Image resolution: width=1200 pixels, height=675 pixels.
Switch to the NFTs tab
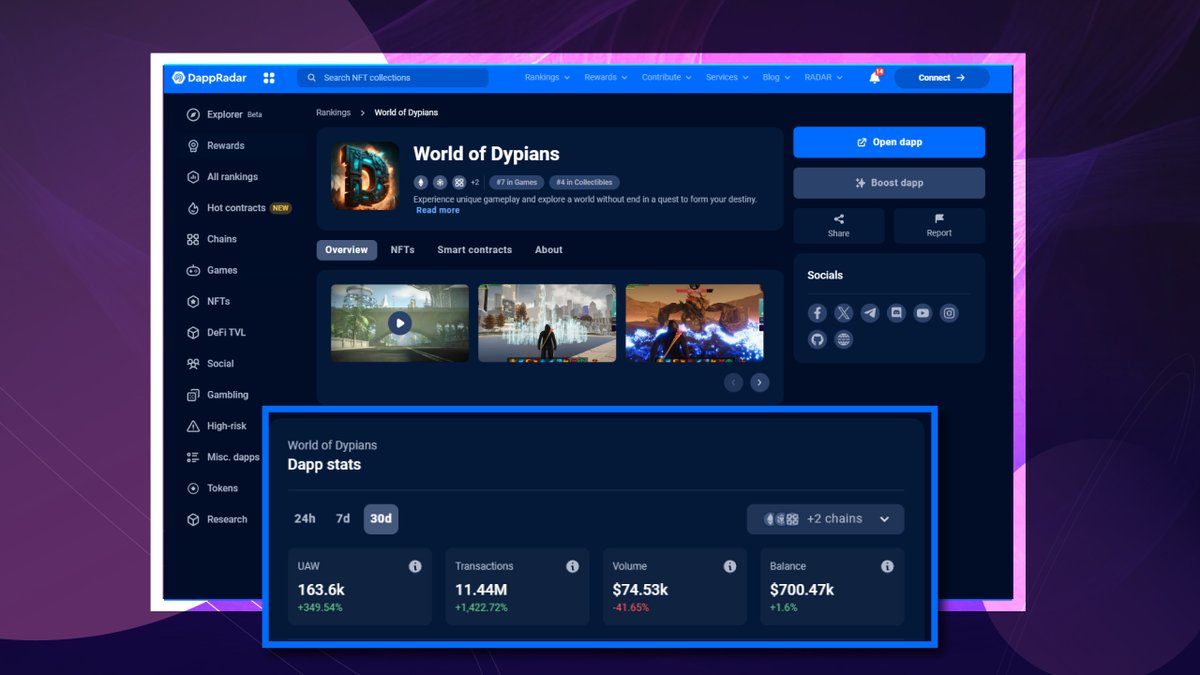coord(402,250)
